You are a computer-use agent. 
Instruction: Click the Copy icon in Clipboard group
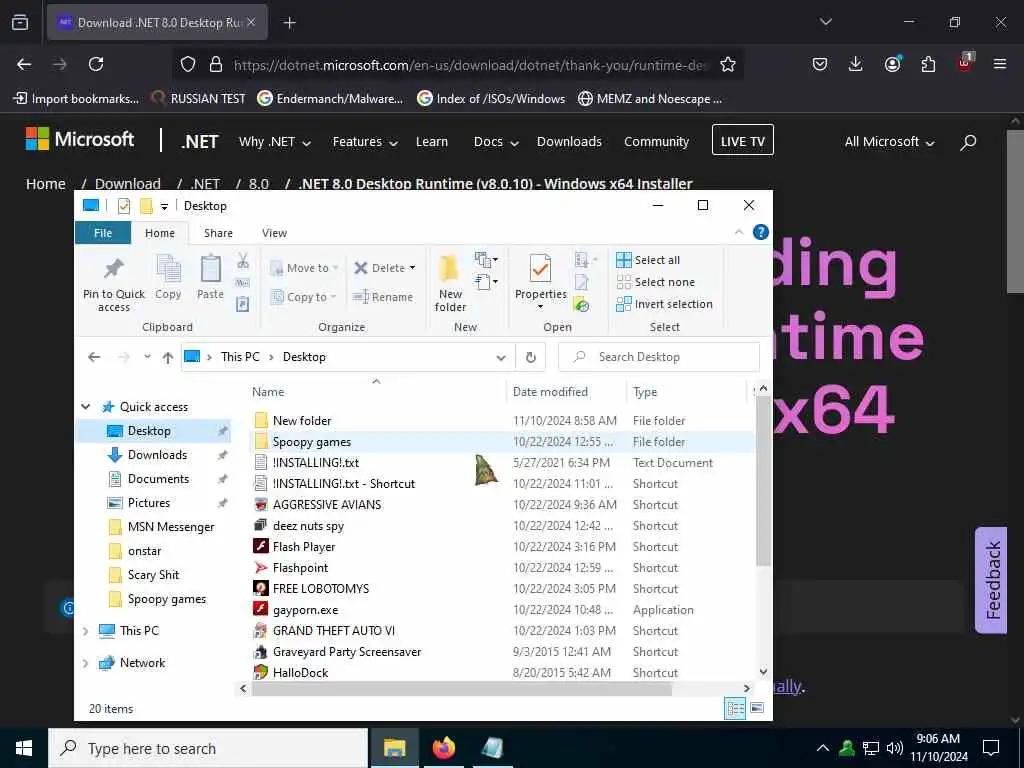click(x=168, y=269)
